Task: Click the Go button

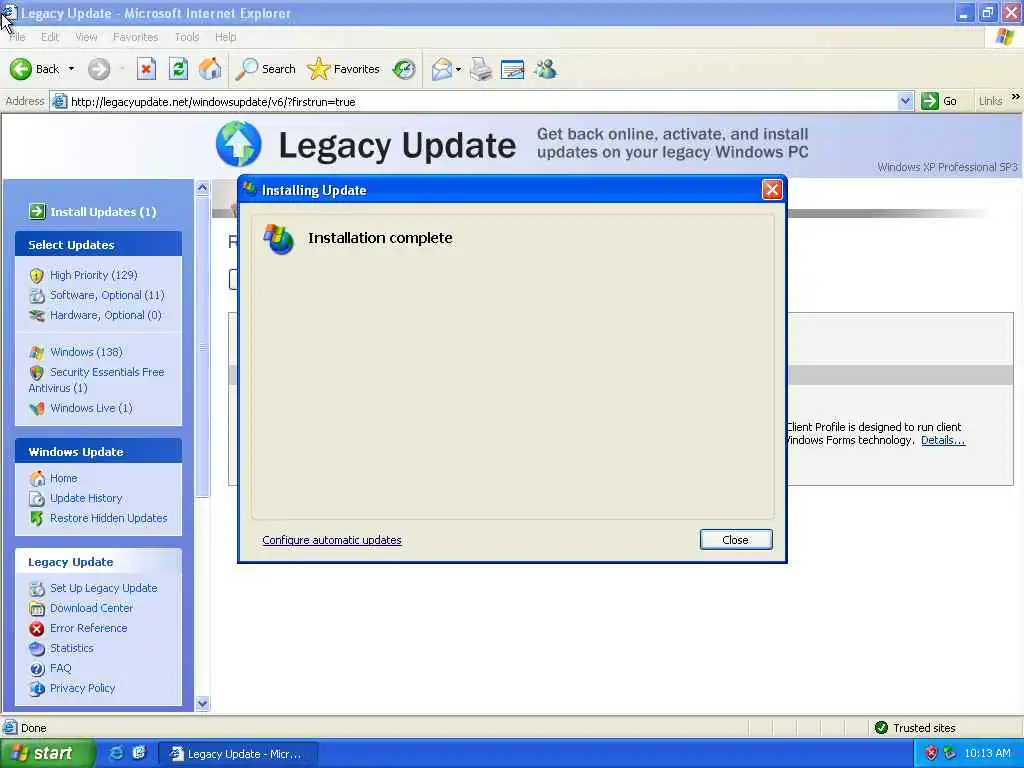Action: pos(939,101)
